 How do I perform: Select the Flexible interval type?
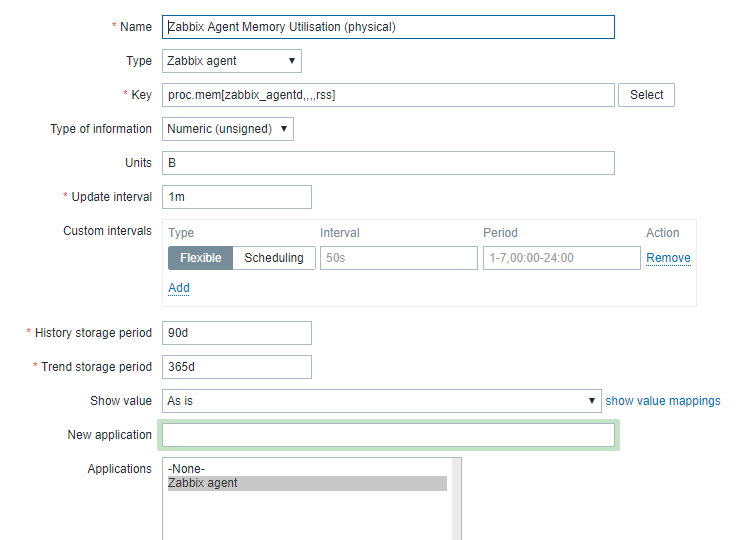pyautogui.click(x=201, y=258)
